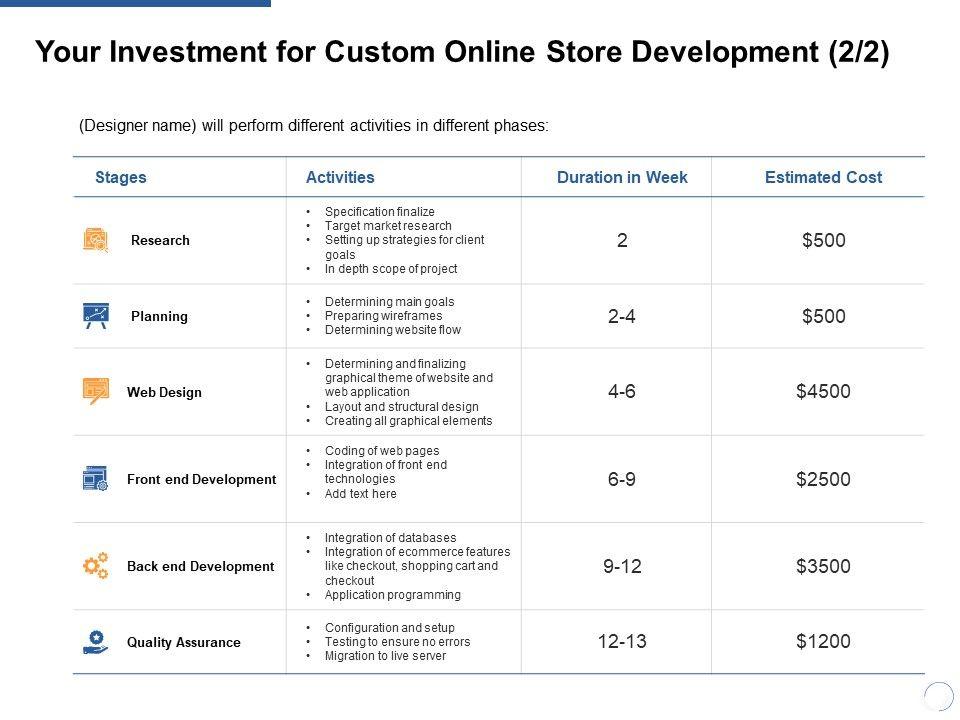Click the Back end Development gears icon
Image resolution: width=960 pixels, height=720 pixels.
click(96, 566)
